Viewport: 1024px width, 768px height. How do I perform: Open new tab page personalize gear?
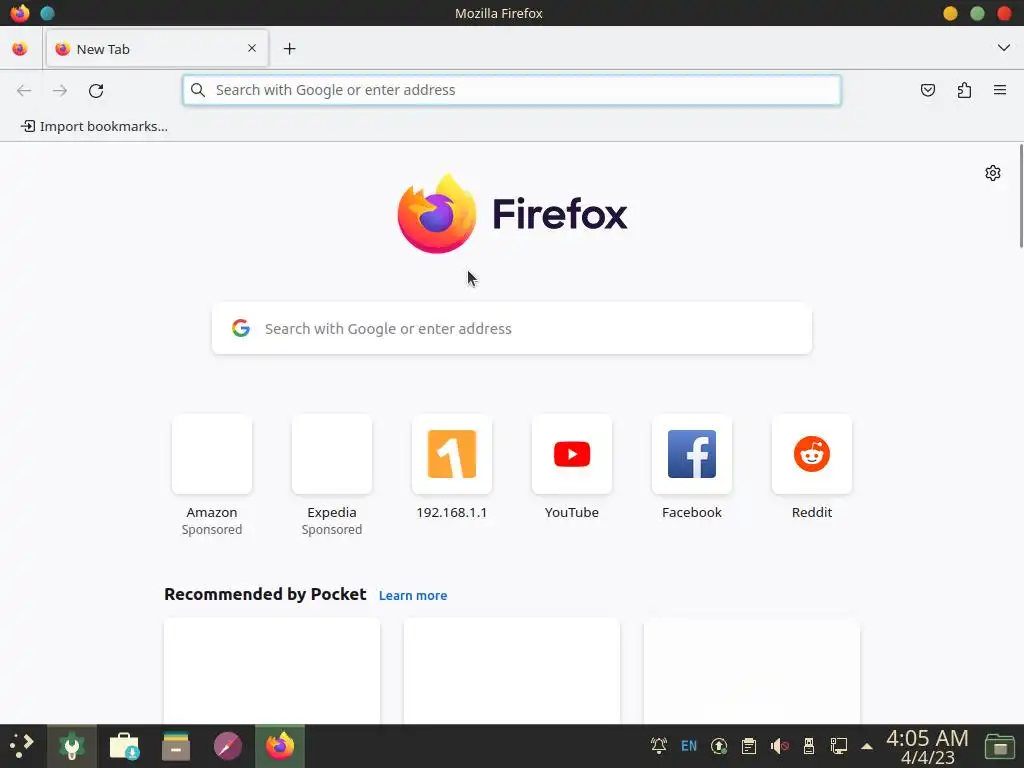pyautogui.click(x=993, y=173)
